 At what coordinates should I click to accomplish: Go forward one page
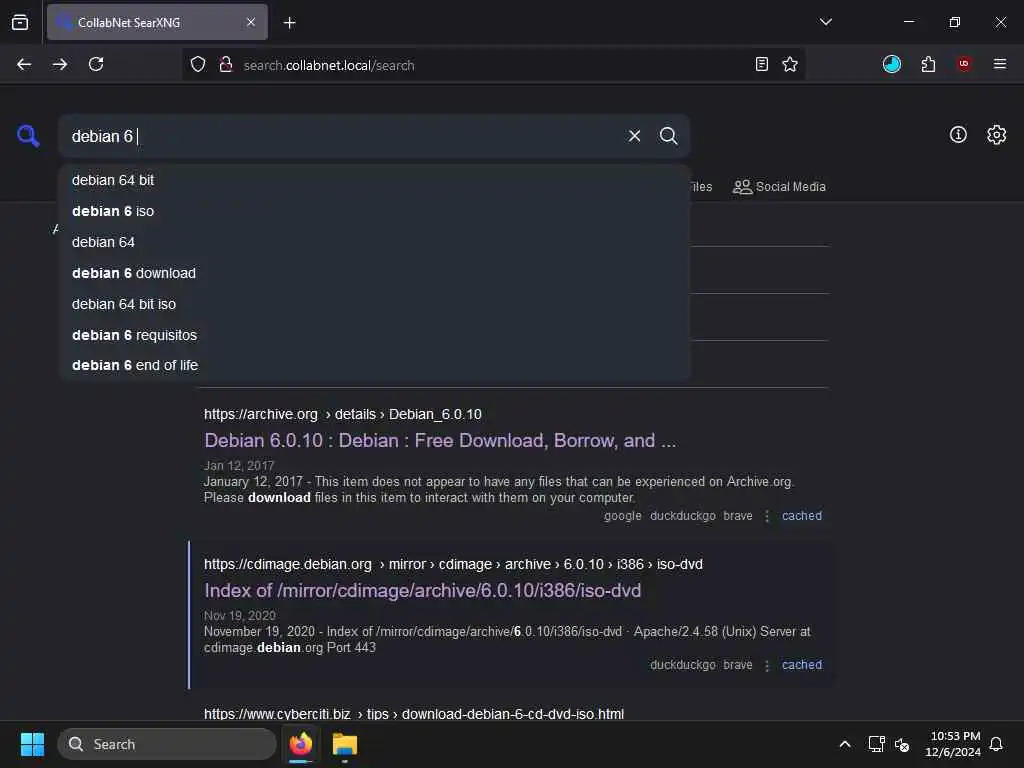pos(60,64)
